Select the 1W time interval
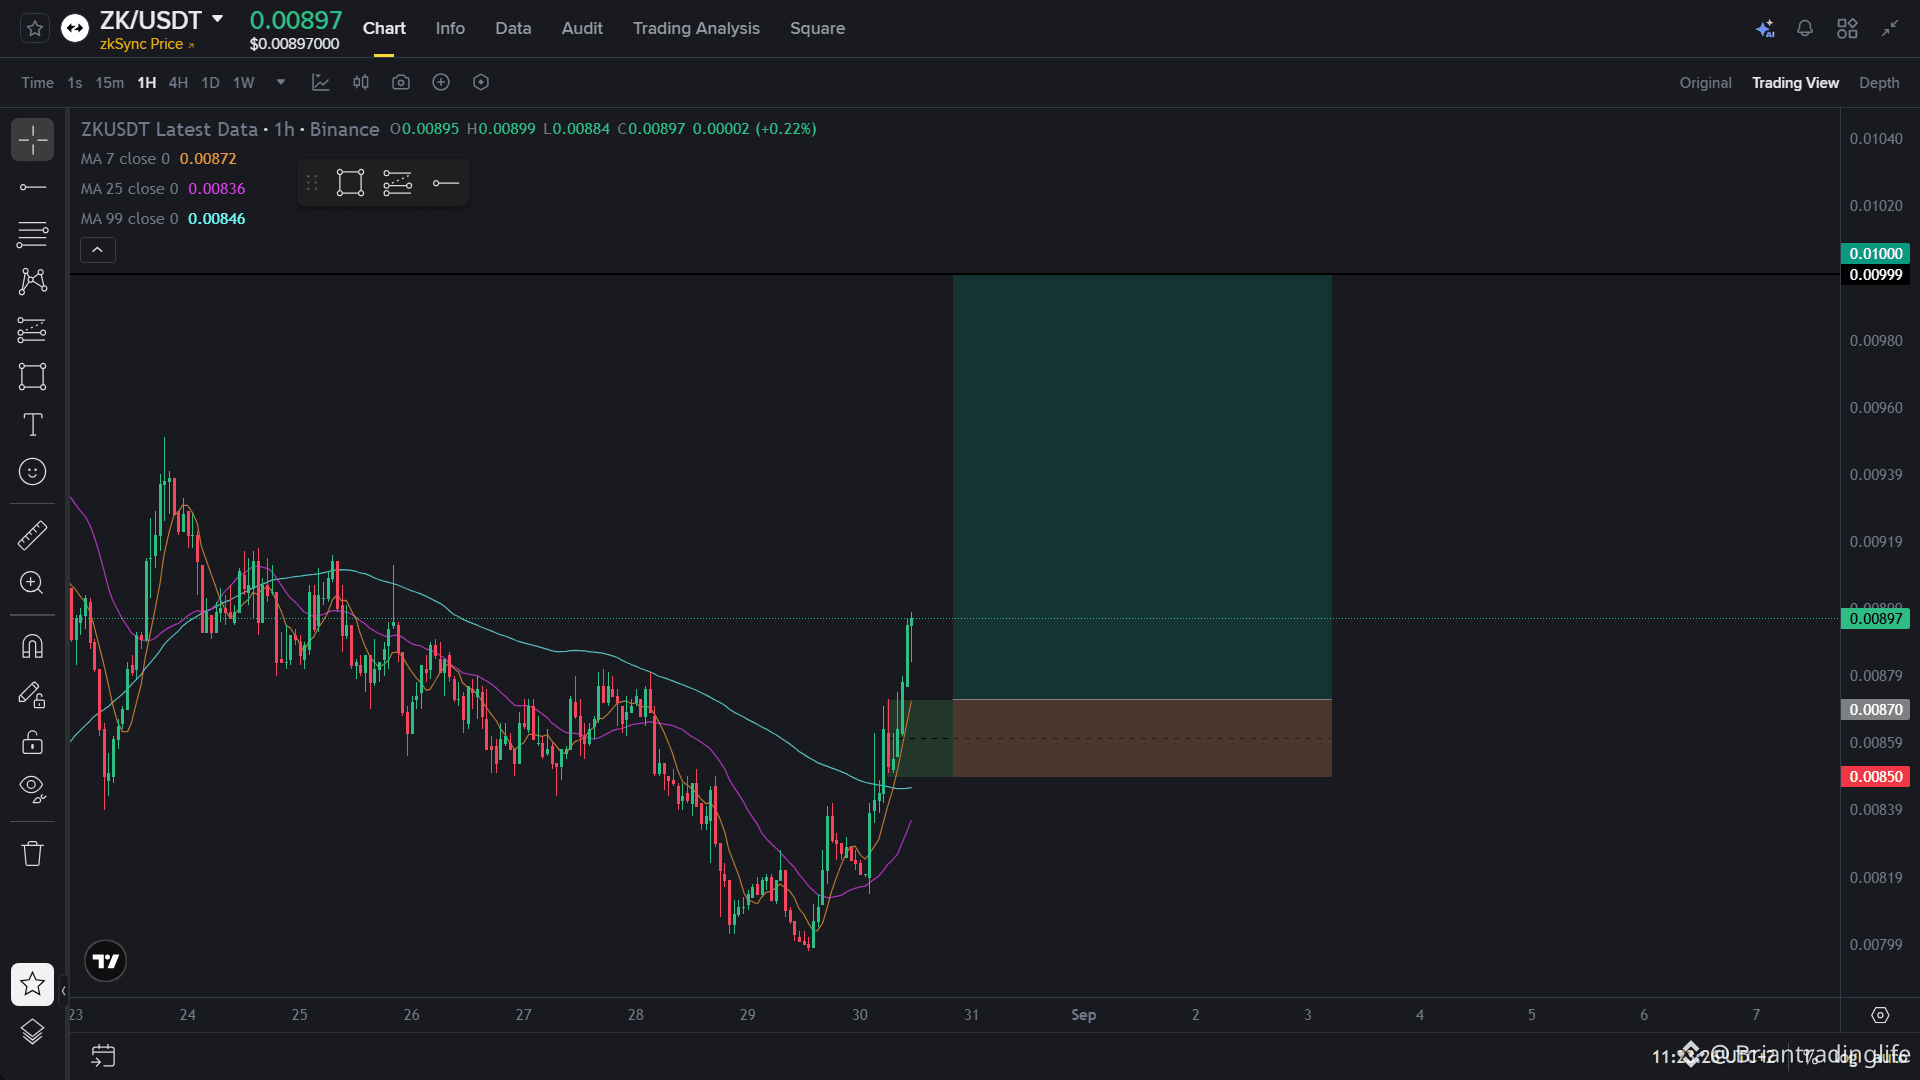 pyautogui.click(x=244, y=83)
